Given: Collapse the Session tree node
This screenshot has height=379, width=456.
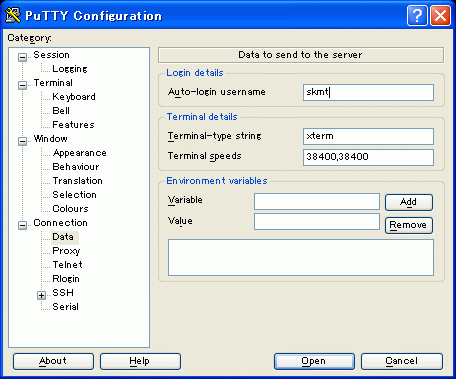Looking at the screenshot, I should 22,58.
